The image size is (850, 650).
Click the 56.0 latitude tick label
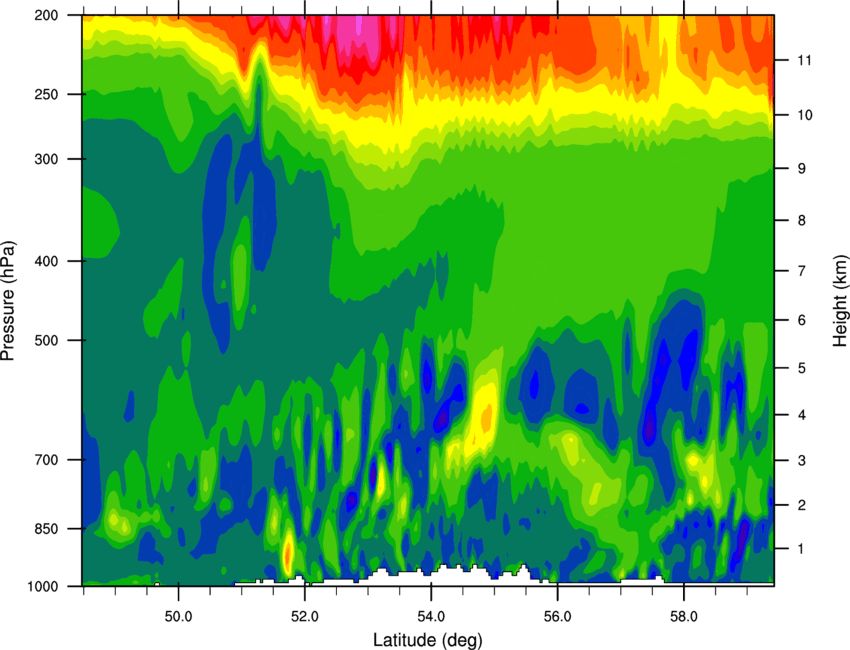(558, 616)
